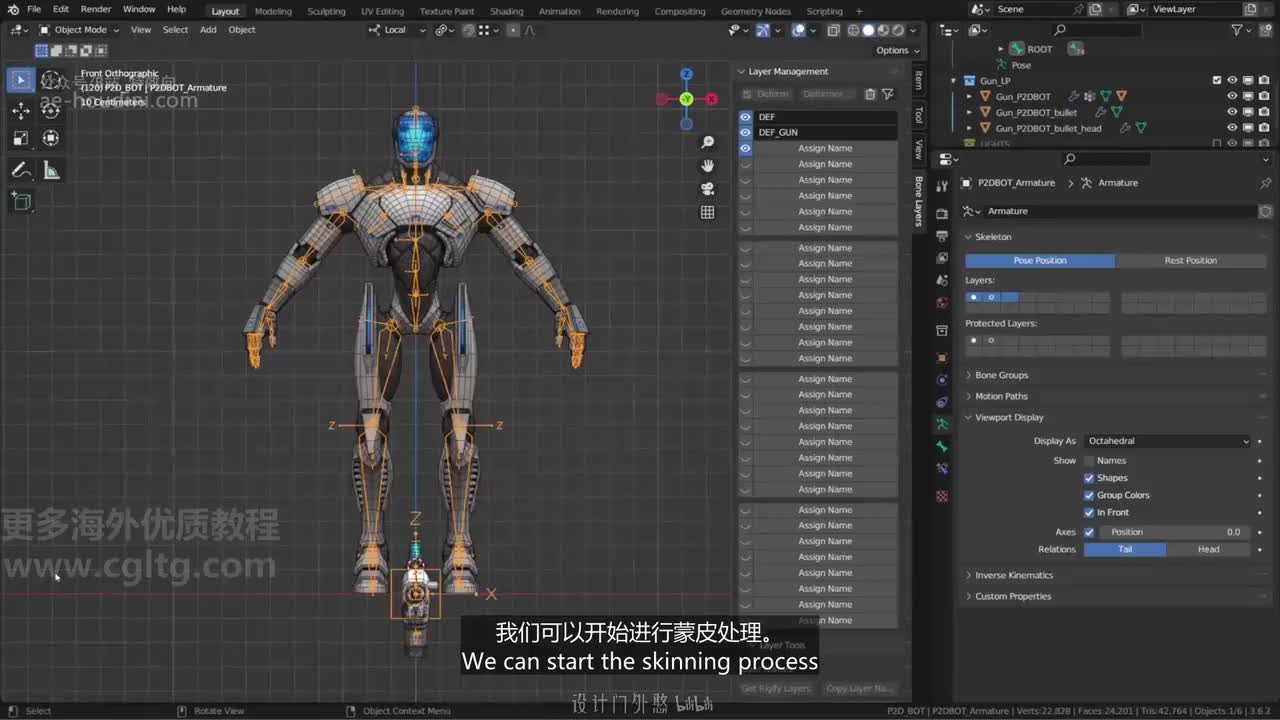Click the Rest Position button
The width and height of the screenshot is (1280, 720).
[1190, 260]
